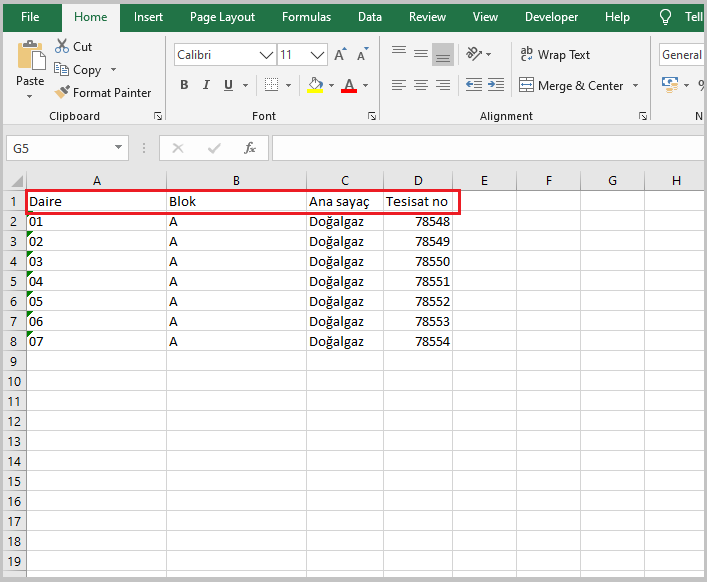Increase font size with the larger A
The height and width of the screenshot is (582, 707).
coord(340,55)
